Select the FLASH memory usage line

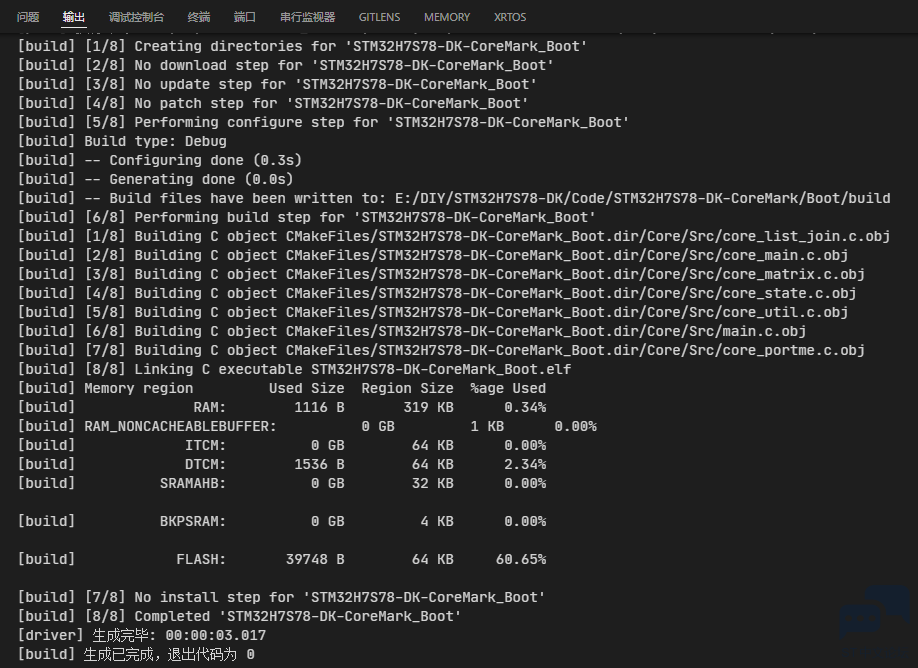[282, 559]
